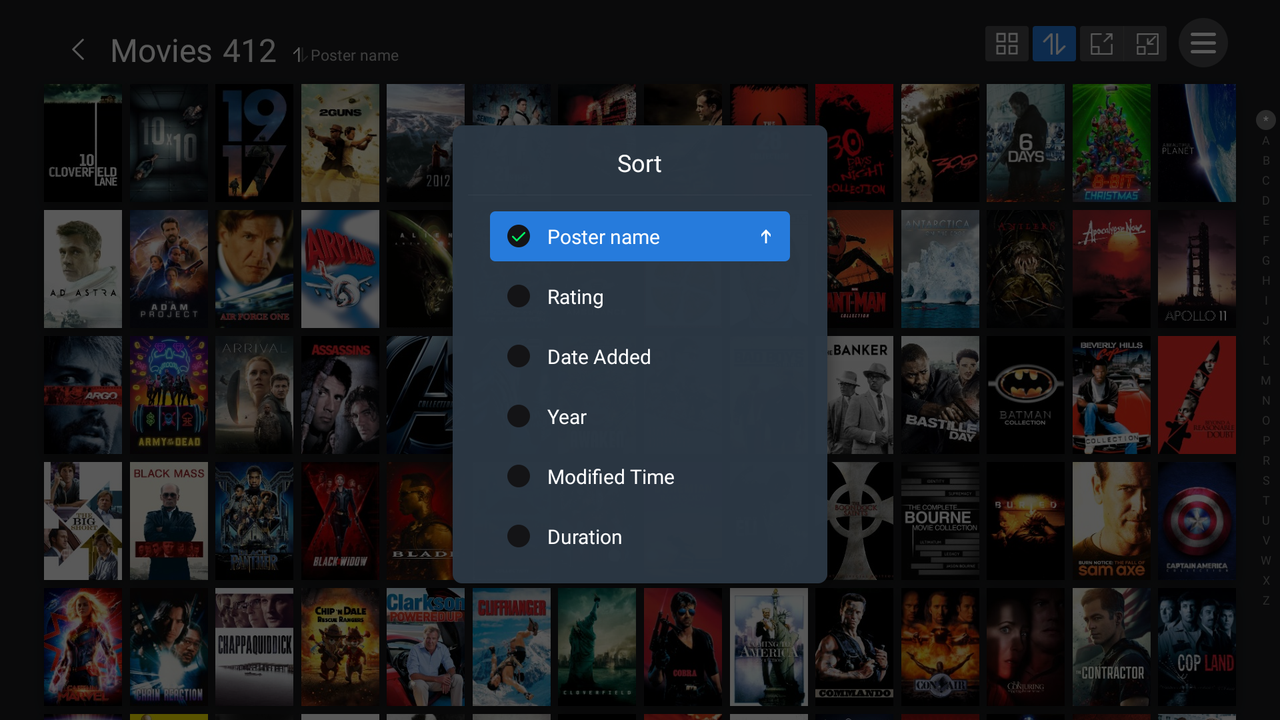Open the Air Force One poster
The width and height of the screenshot is (1280, 720).
pyautogui.click(x=255, y=269)
